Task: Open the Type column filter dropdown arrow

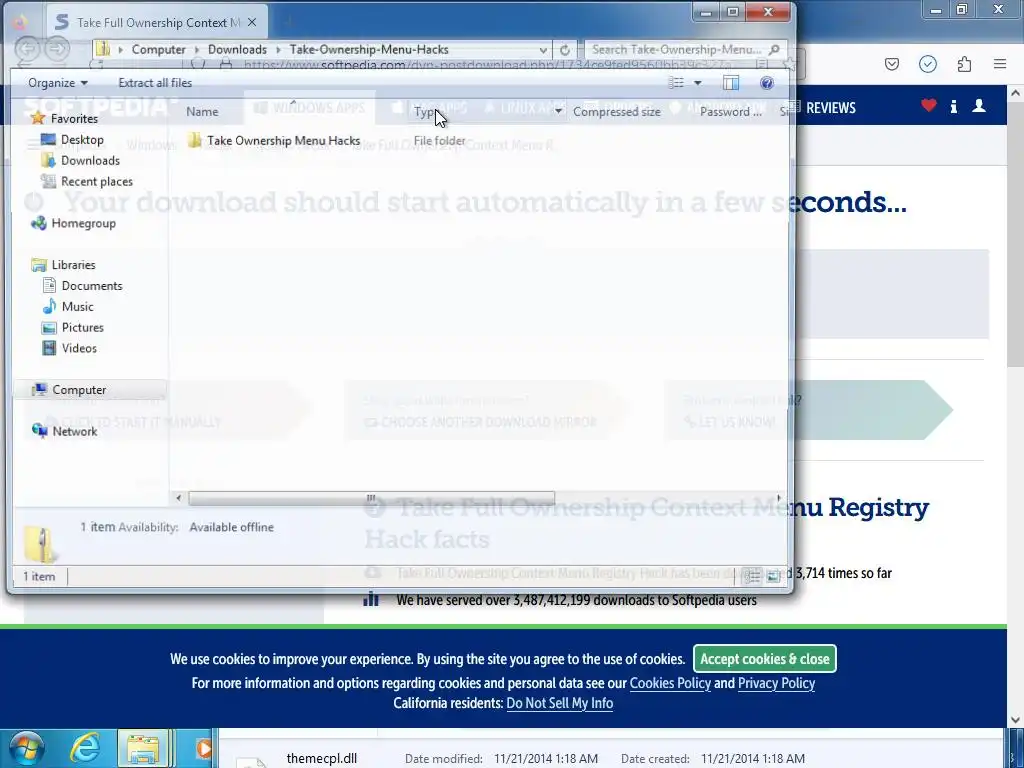Action: 558,112
